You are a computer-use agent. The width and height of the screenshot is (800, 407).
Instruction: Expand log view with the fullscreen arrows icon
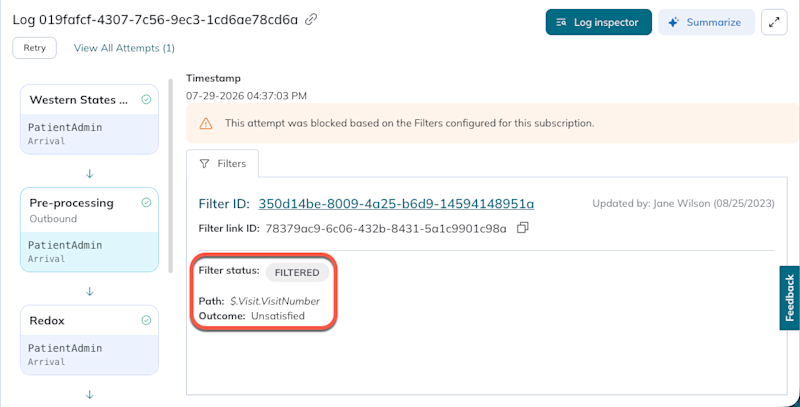774,22
